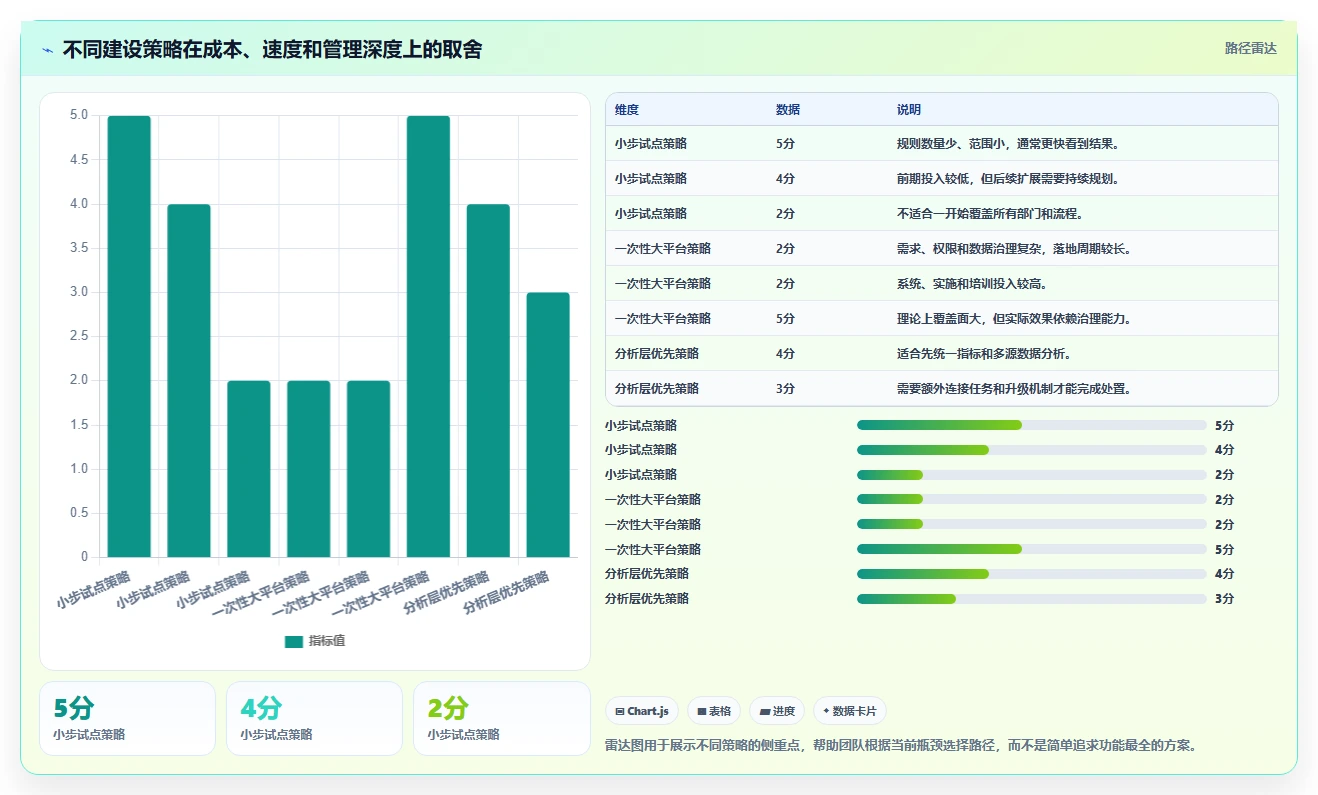Click the footer note starting with 雷达图用于展示
The image size is (1318, 795).
point(901,745)
